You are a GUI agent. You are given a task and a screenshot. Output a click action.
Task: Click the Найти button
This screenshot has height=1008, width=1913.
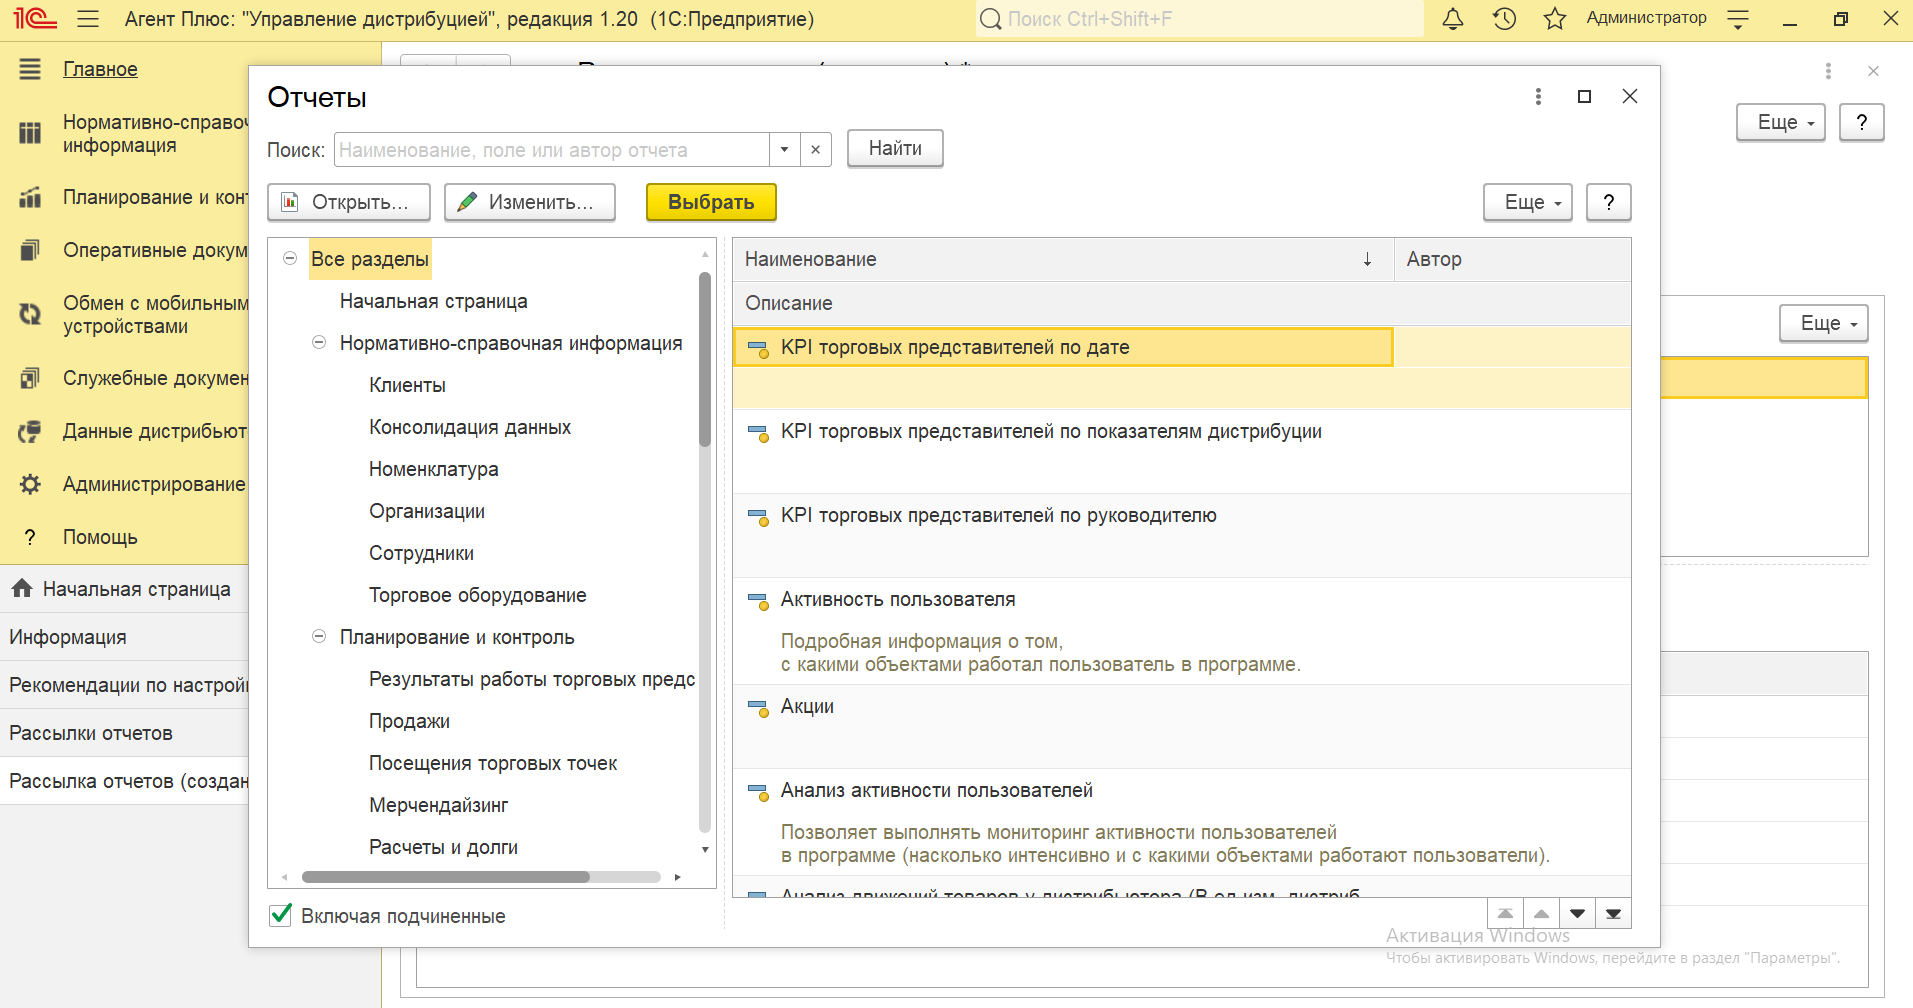pos(895,148)
